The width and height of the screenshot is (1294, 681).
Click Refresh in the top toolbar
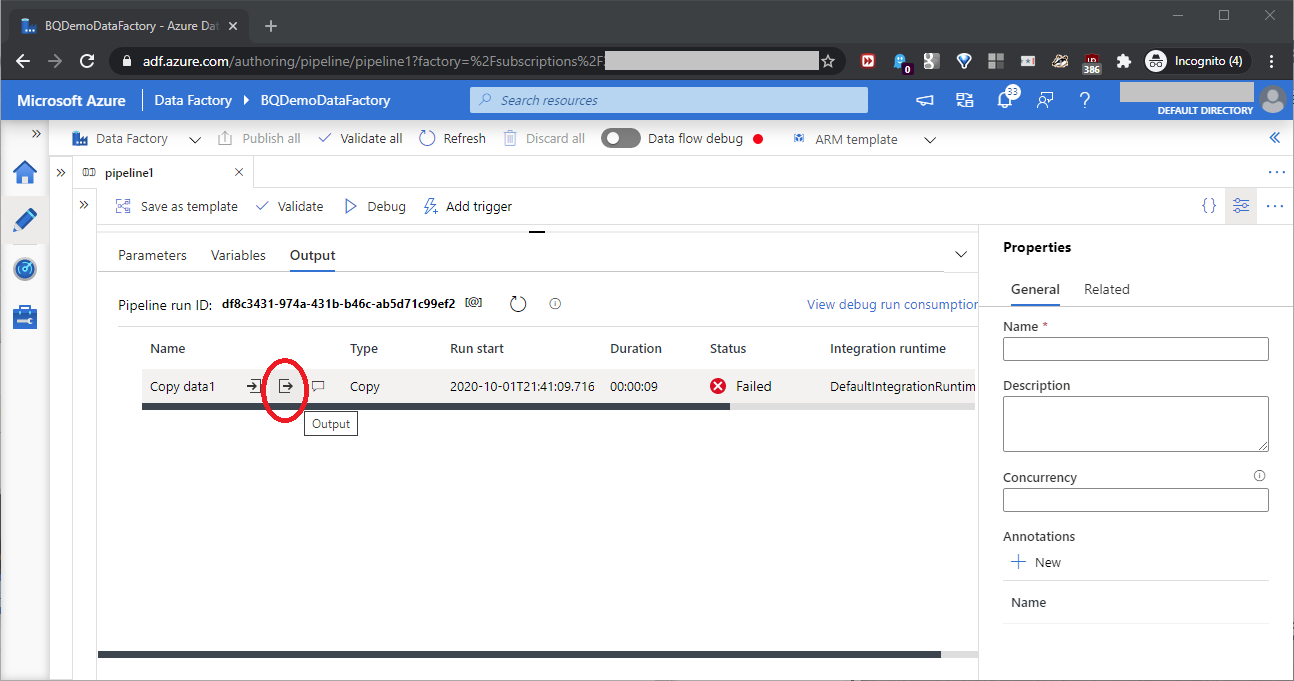[452, 139]
